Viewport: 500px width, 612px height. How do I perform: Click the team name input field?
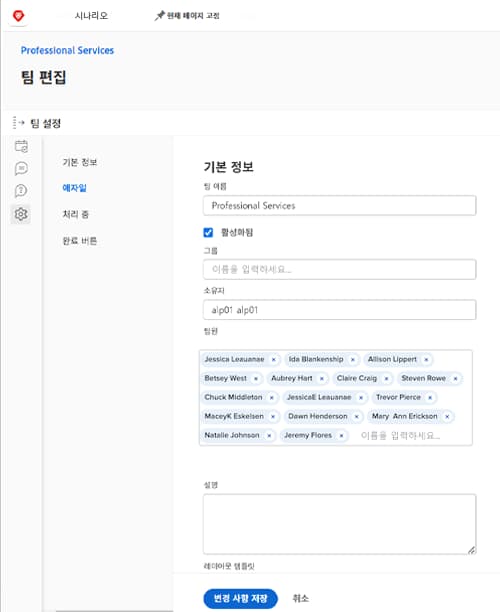pyautogui.click(x=339, y=206)
